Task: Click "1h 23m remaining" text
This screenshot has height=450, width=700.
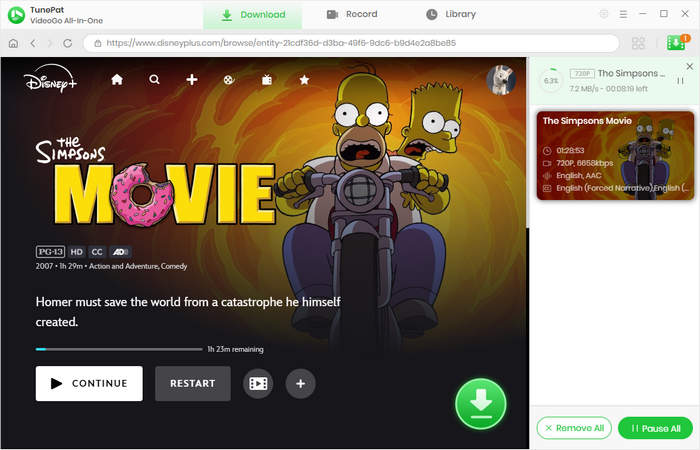Action: click(235, 349)
